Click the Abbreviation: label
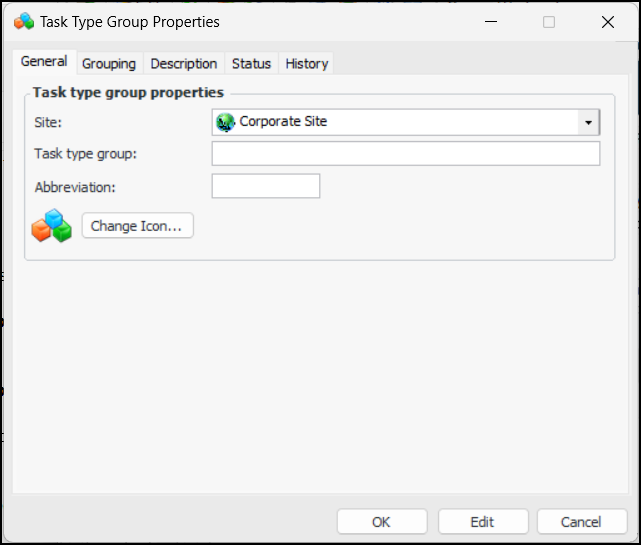 coord(75,187)
